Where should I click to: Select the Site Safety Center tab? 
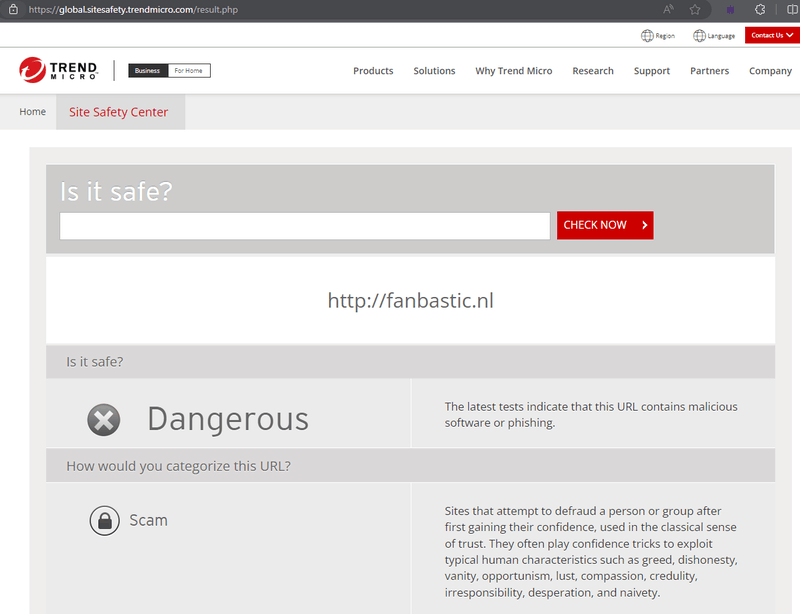tap(119, 112)
